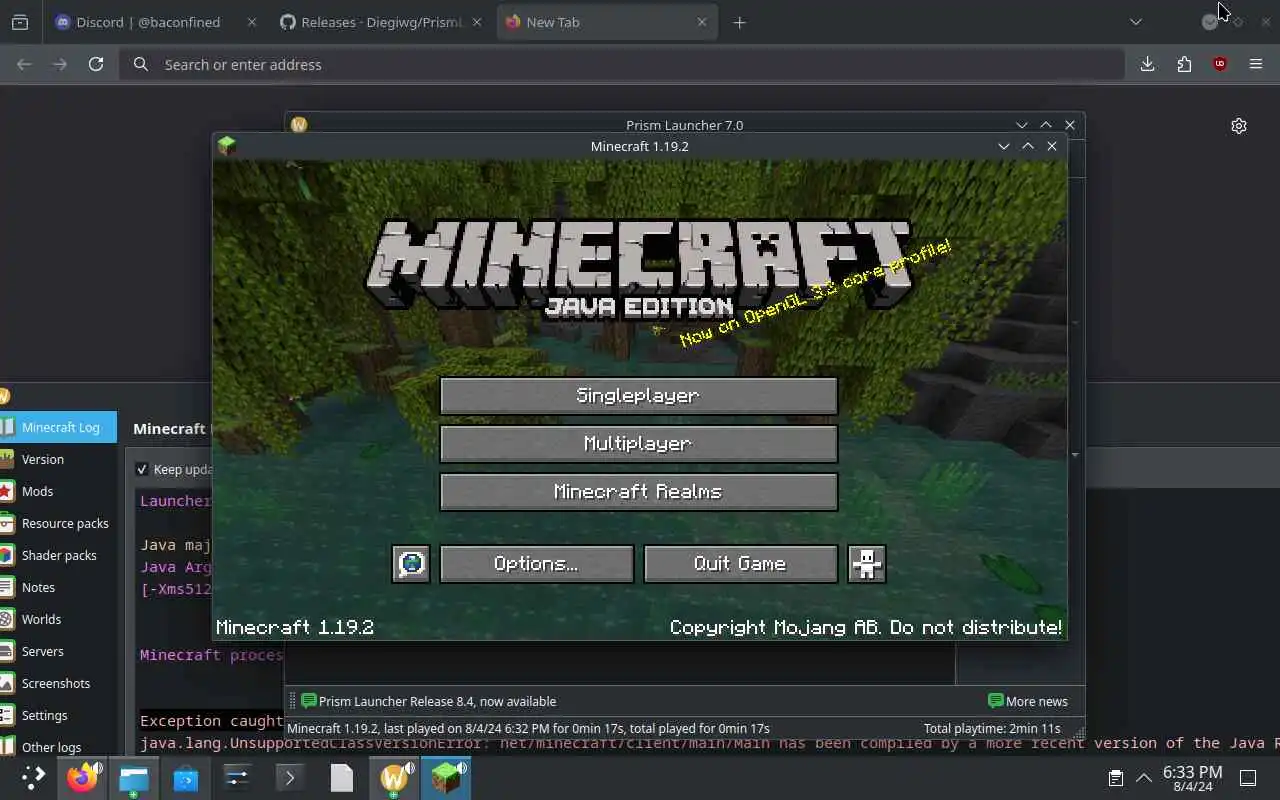List all tabs dropdown arrow
The height and width of the screenshot is (800, 1280).
pyautogui.click(x=1135, y=22)
